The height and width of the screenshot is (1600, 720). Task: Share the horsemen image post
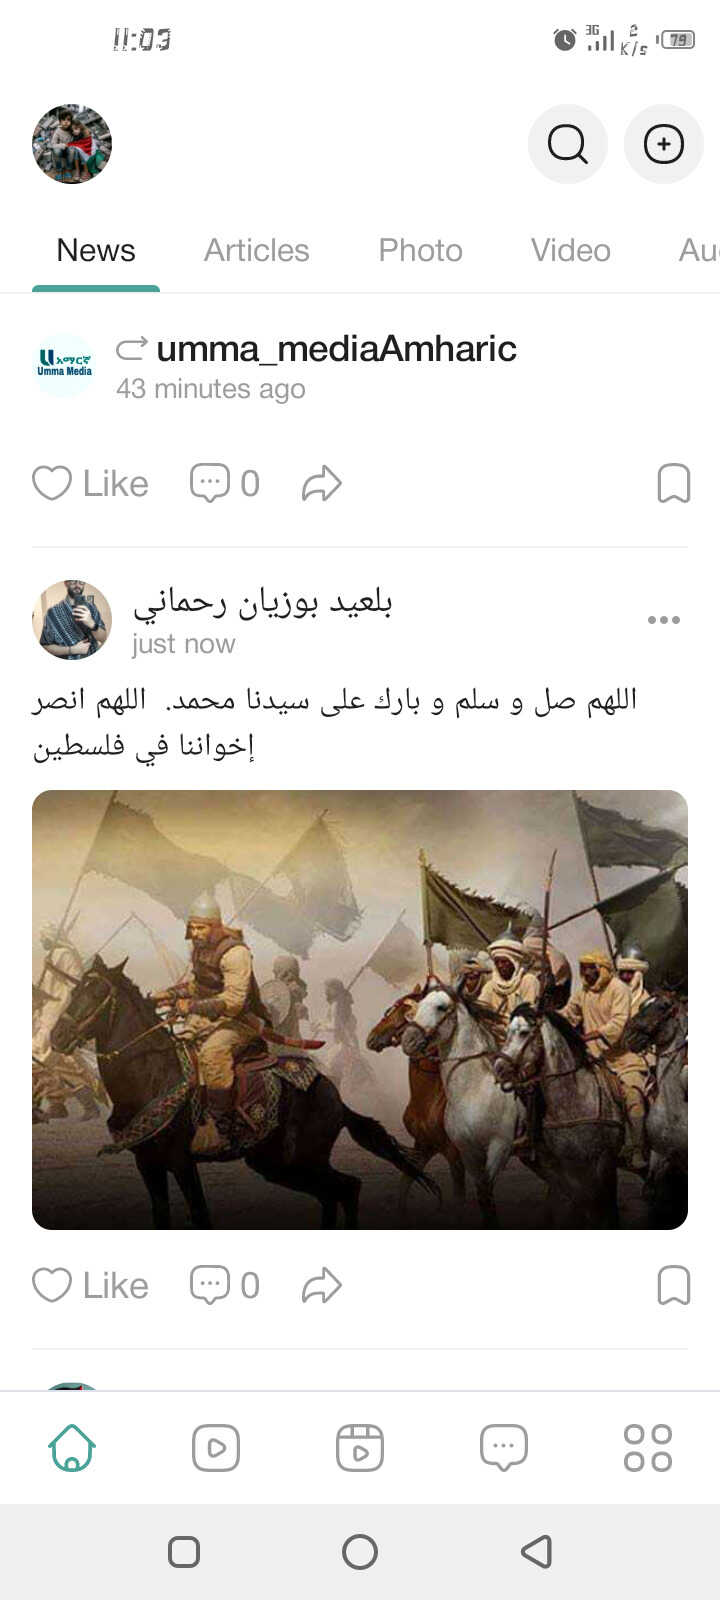pyautogui.click(x=322, y=1286)
